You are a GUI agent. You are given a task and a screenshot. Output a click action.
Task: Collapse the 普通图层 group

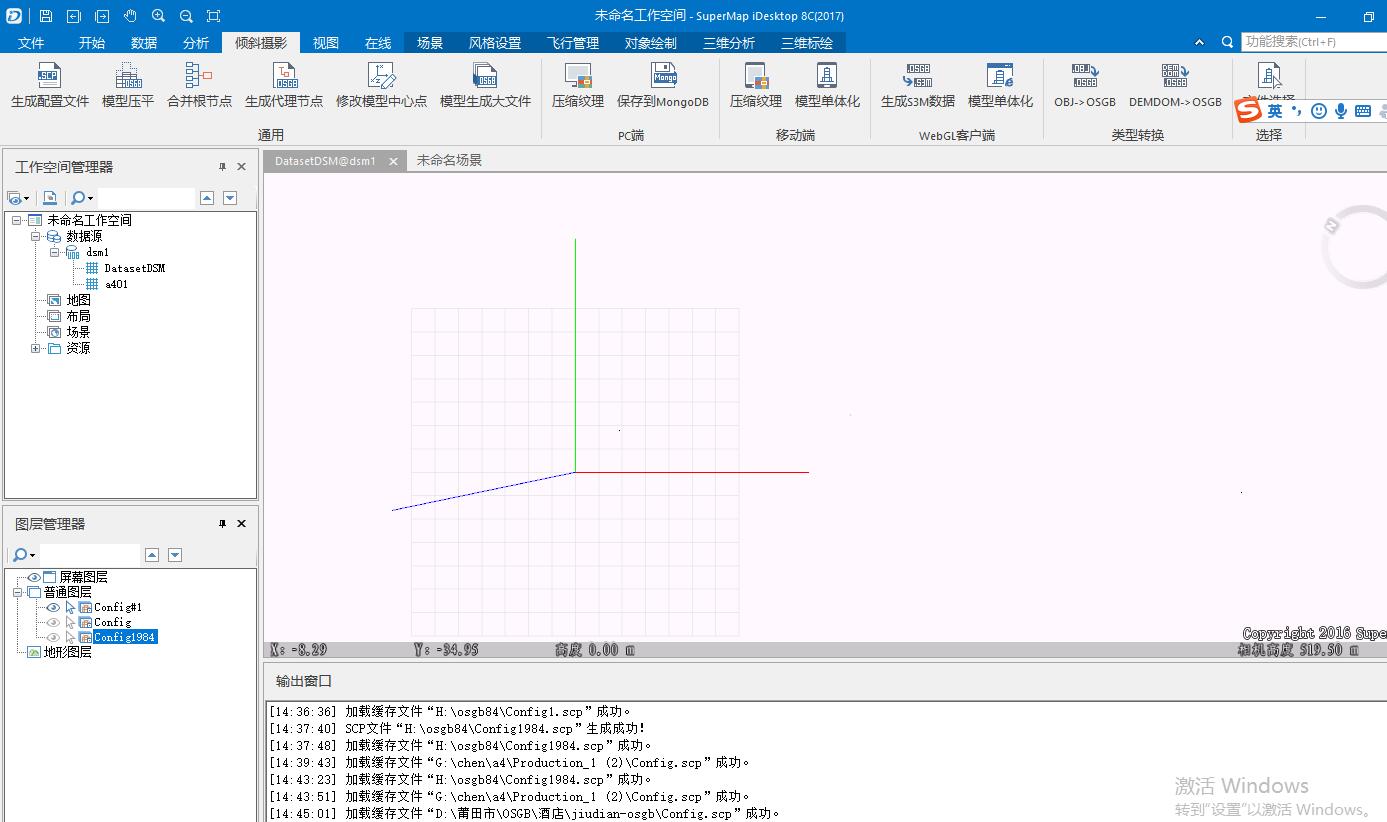click(18, 592)
